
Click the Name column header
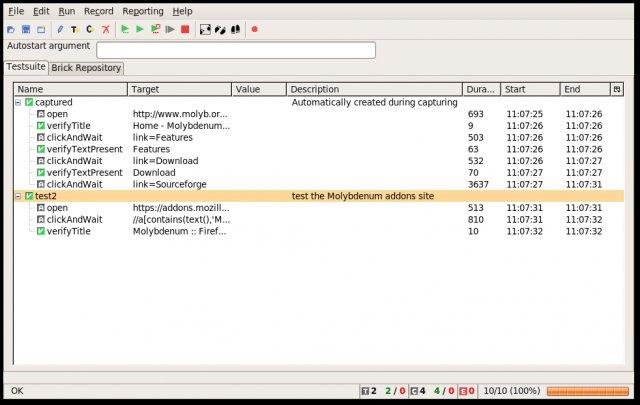[x=71, y=89]
